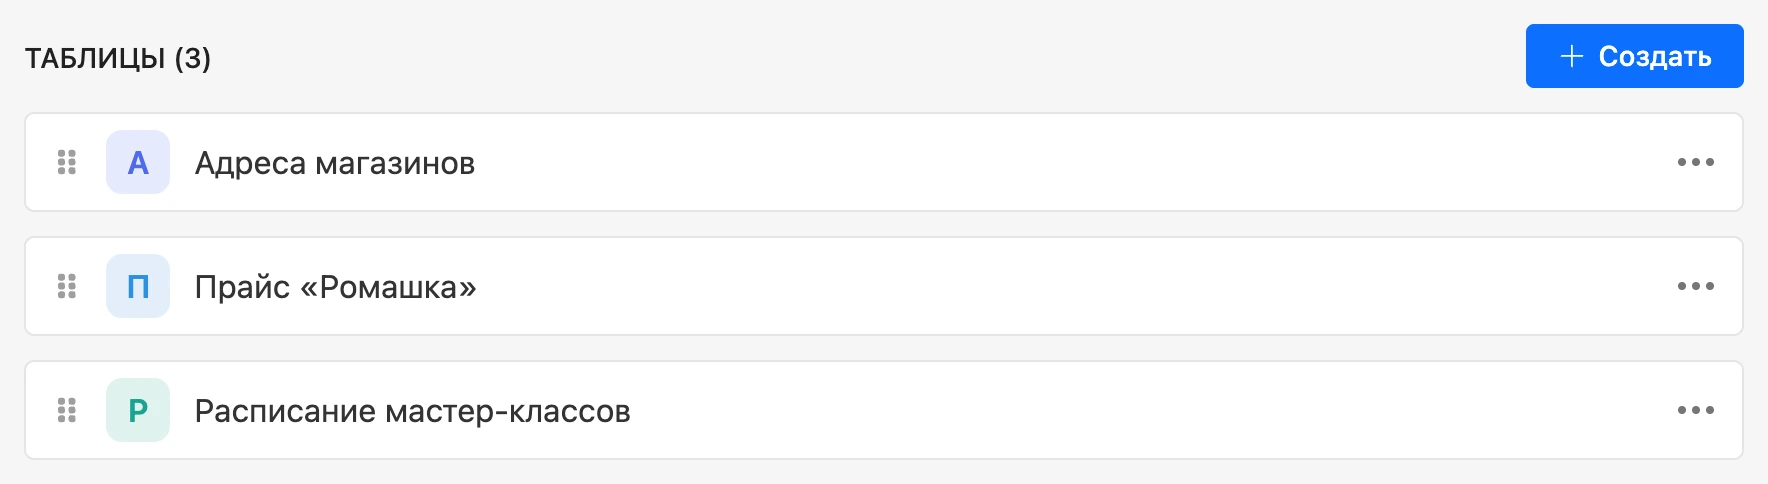Click drag handle of Расписание мастер-классов row

point(67,410)
